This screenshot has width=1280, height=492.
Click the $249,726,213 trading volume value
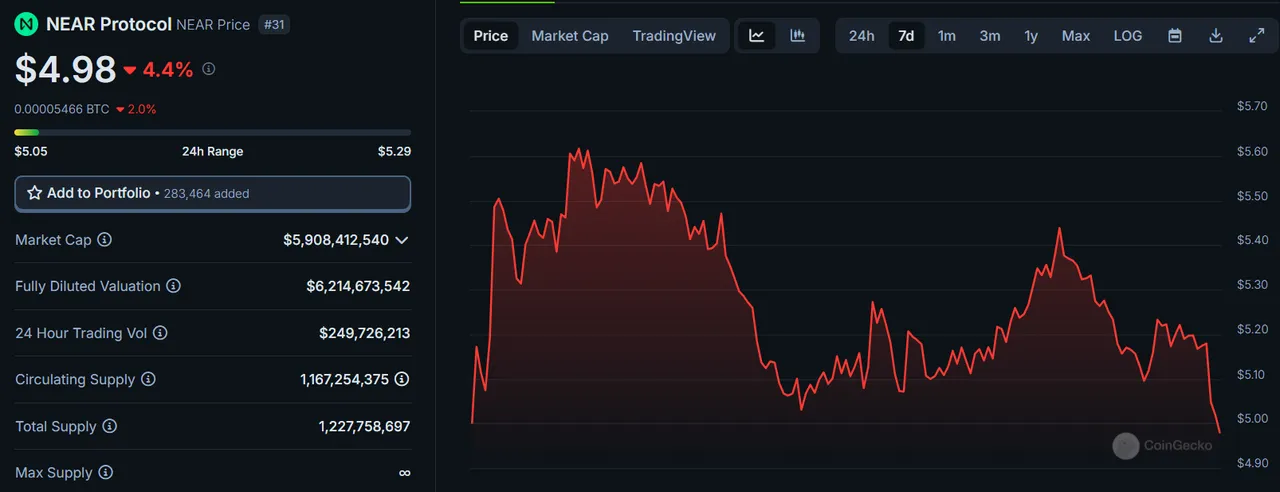point(365,333)
